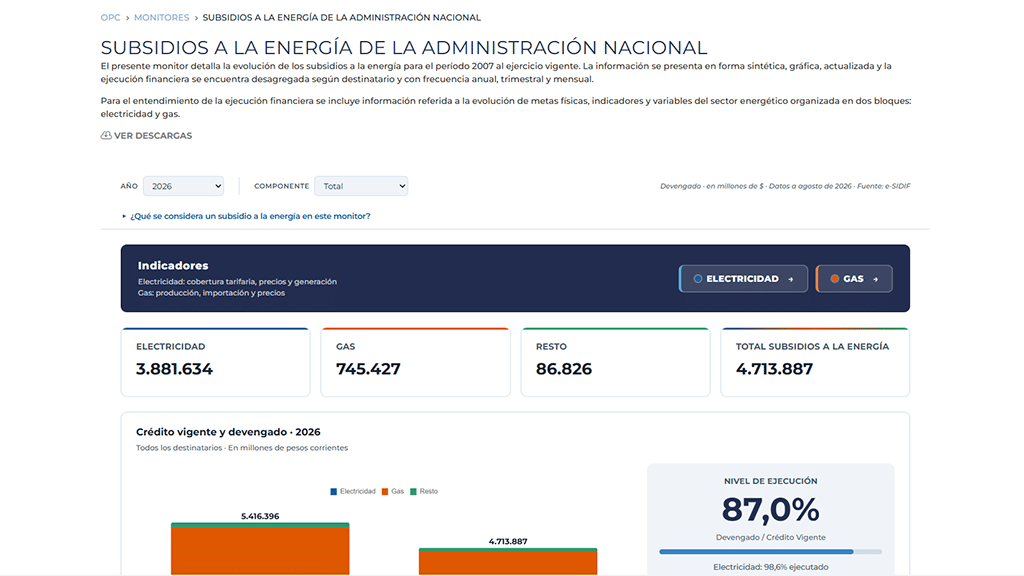Select the ELECTRICIDAD card value 3.881.634
This screenshot has height=576, width=1024.
tap(174, 369)
